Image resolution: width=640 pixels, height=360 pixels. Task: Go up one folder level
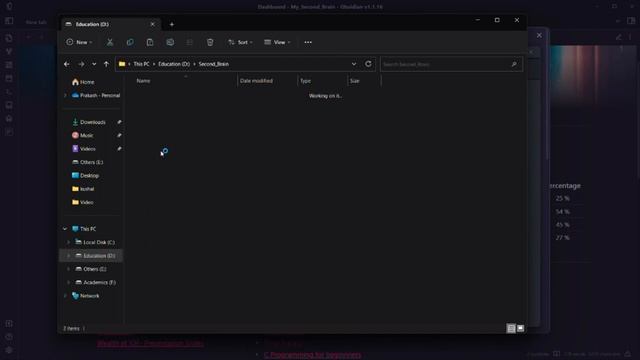pyautogui.click(x=106, y=64)
